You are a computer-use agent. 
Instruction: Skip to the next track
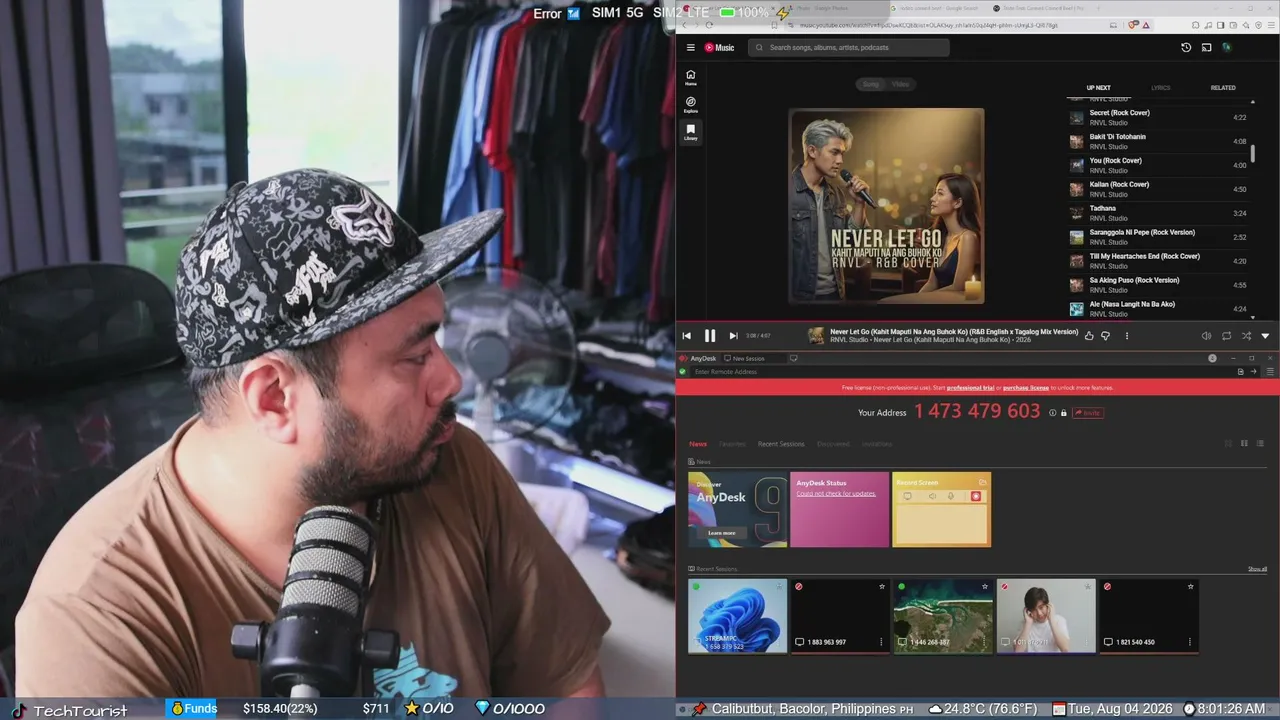click(x=733, y=336)
